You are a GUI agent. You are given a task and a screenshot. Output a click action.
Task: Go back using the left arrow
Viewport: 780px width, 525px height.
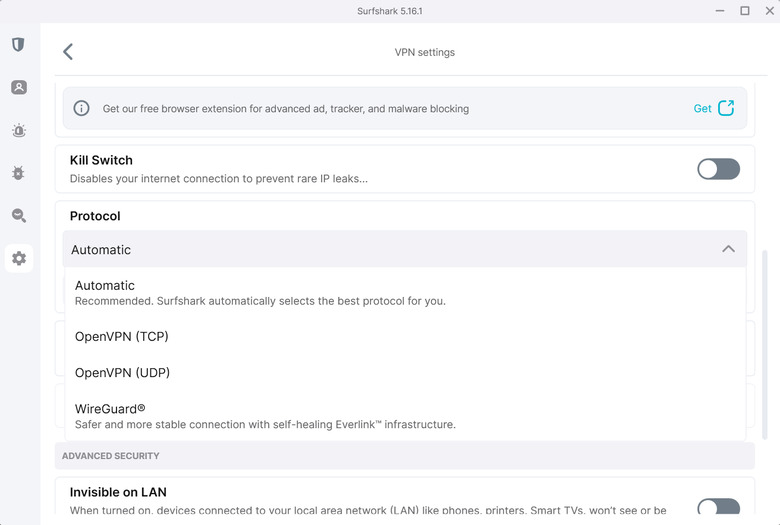(x=68, y=52)
